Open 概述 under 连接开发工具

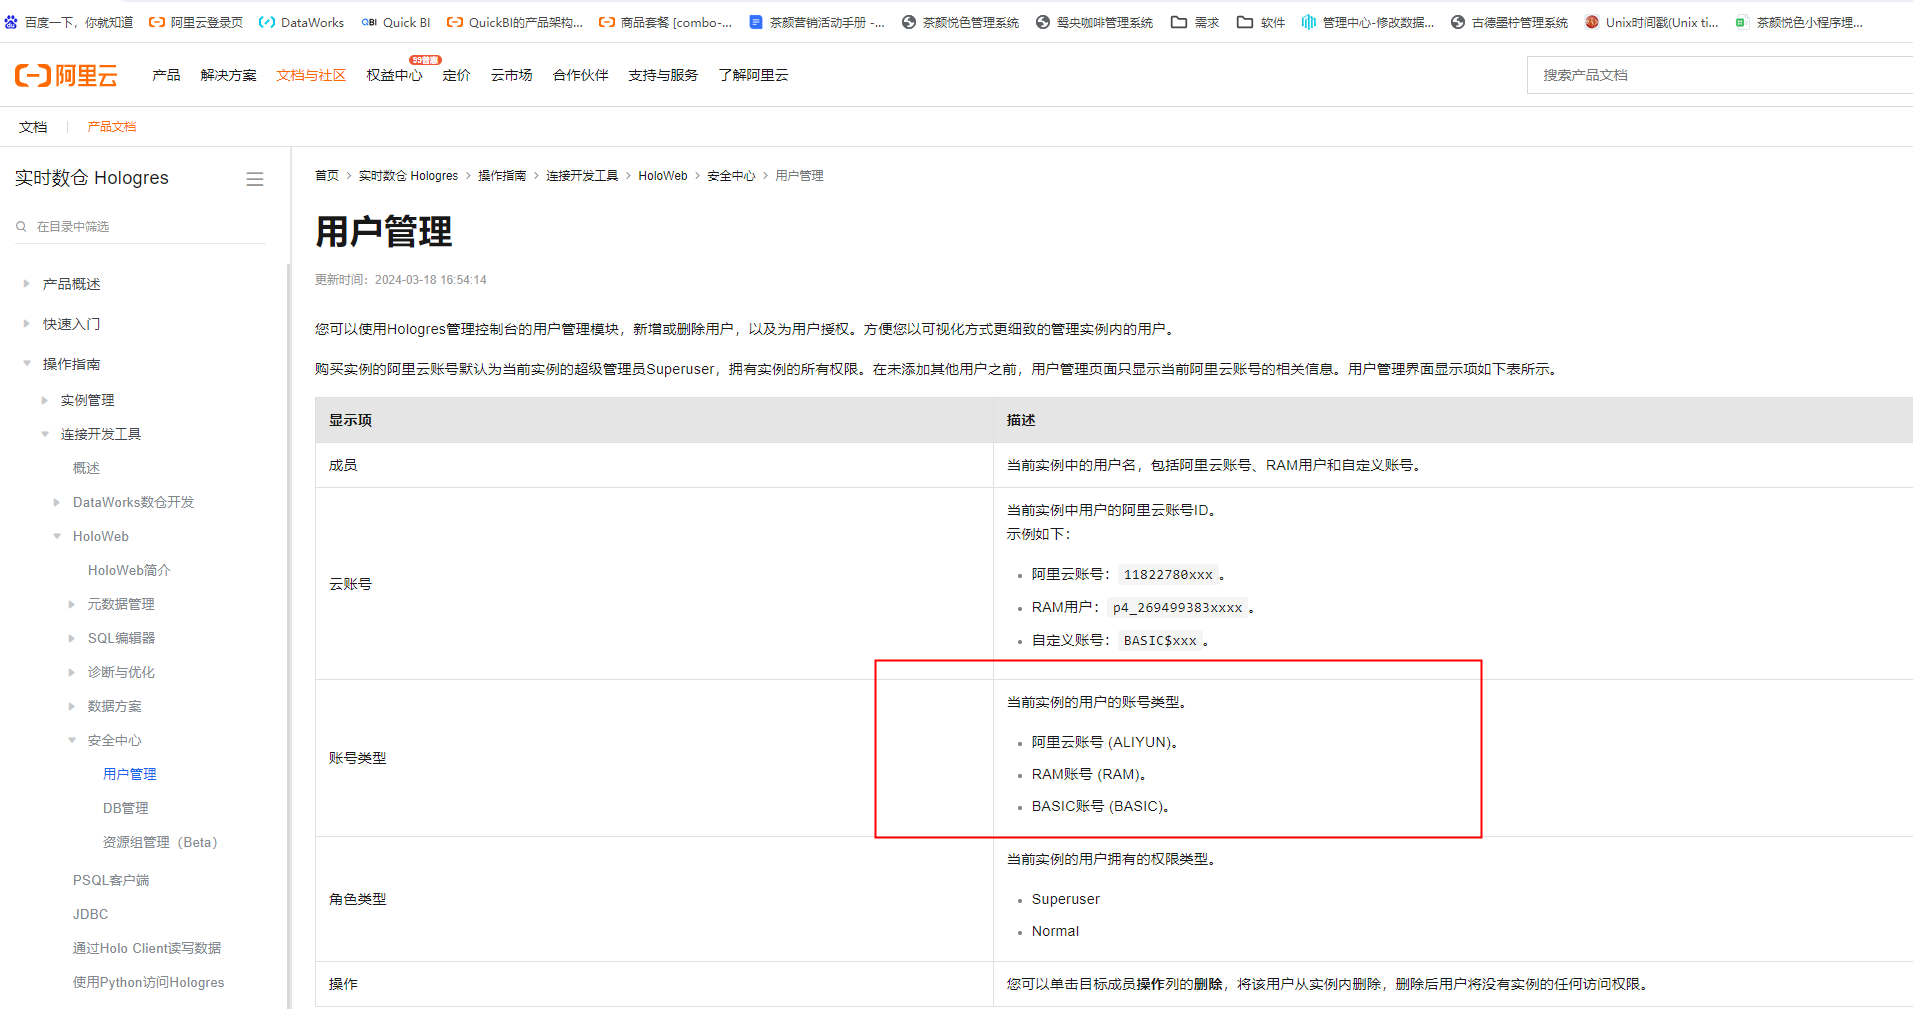point(86,468)
